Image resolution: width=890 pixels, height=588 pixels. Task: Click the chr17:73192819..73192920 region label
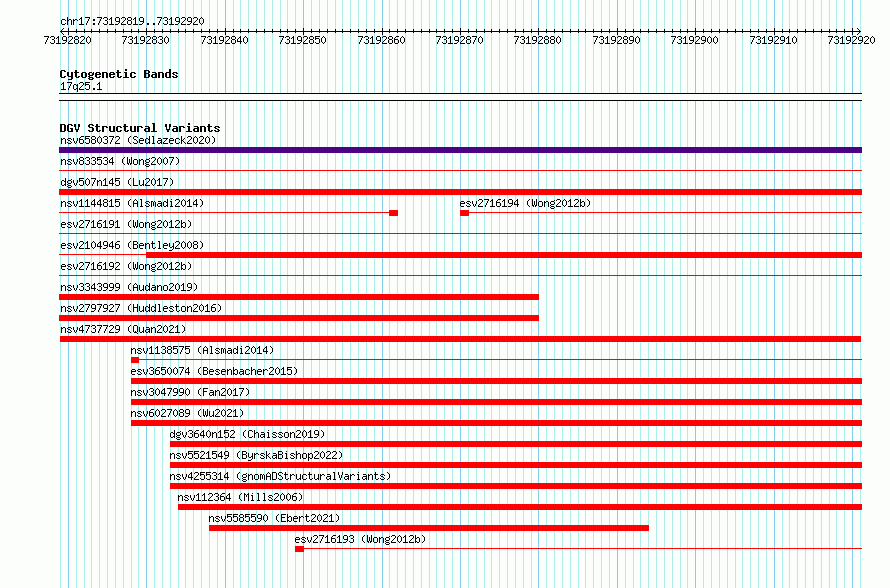point(132,21)
